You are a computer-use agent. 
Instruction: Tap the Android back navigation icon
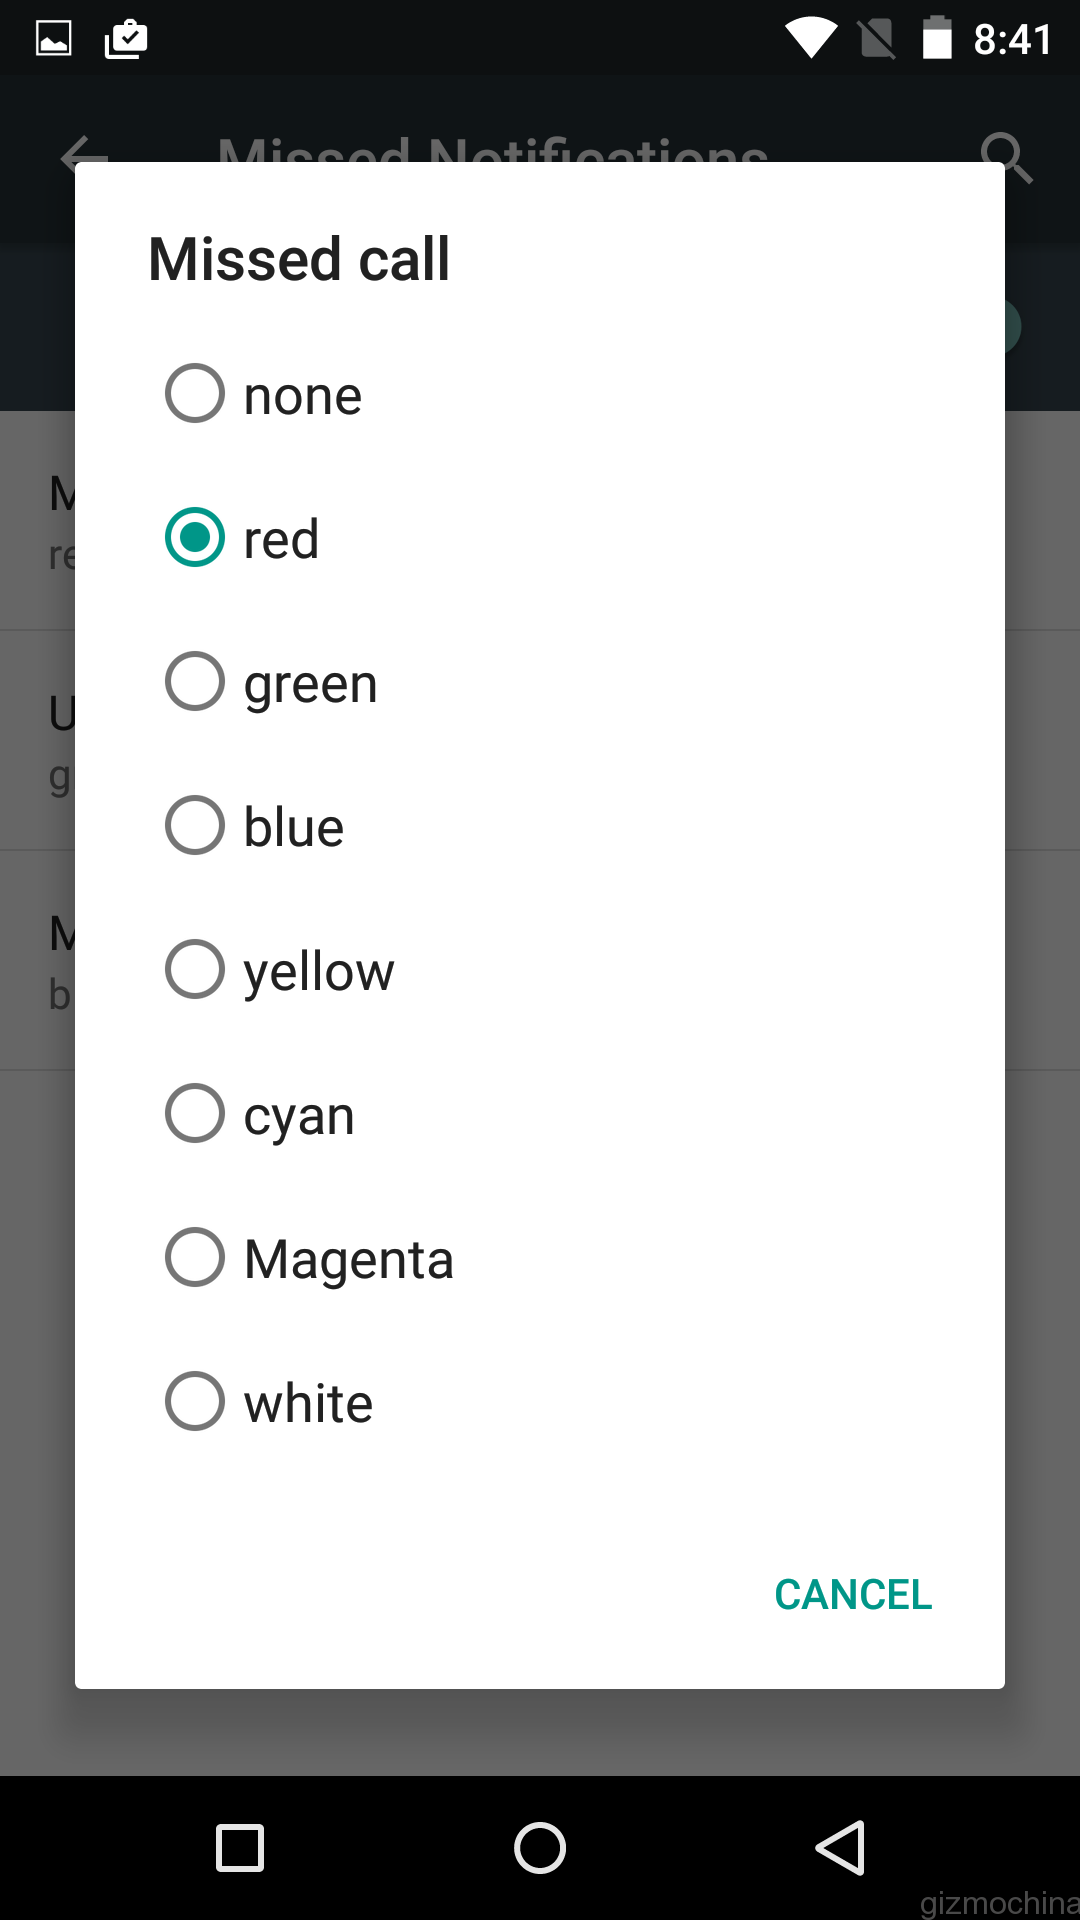[841, 1847]
